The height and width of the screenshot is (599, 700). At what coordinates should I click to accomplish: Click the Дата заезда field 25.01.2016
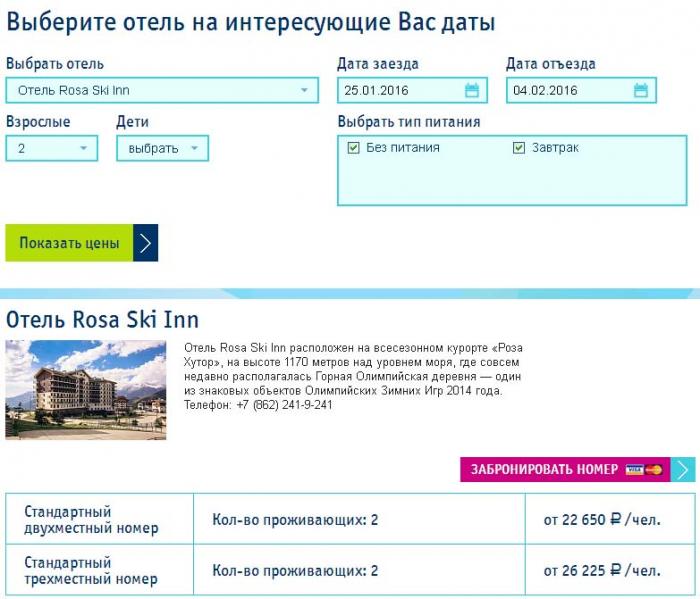point(412,90)
